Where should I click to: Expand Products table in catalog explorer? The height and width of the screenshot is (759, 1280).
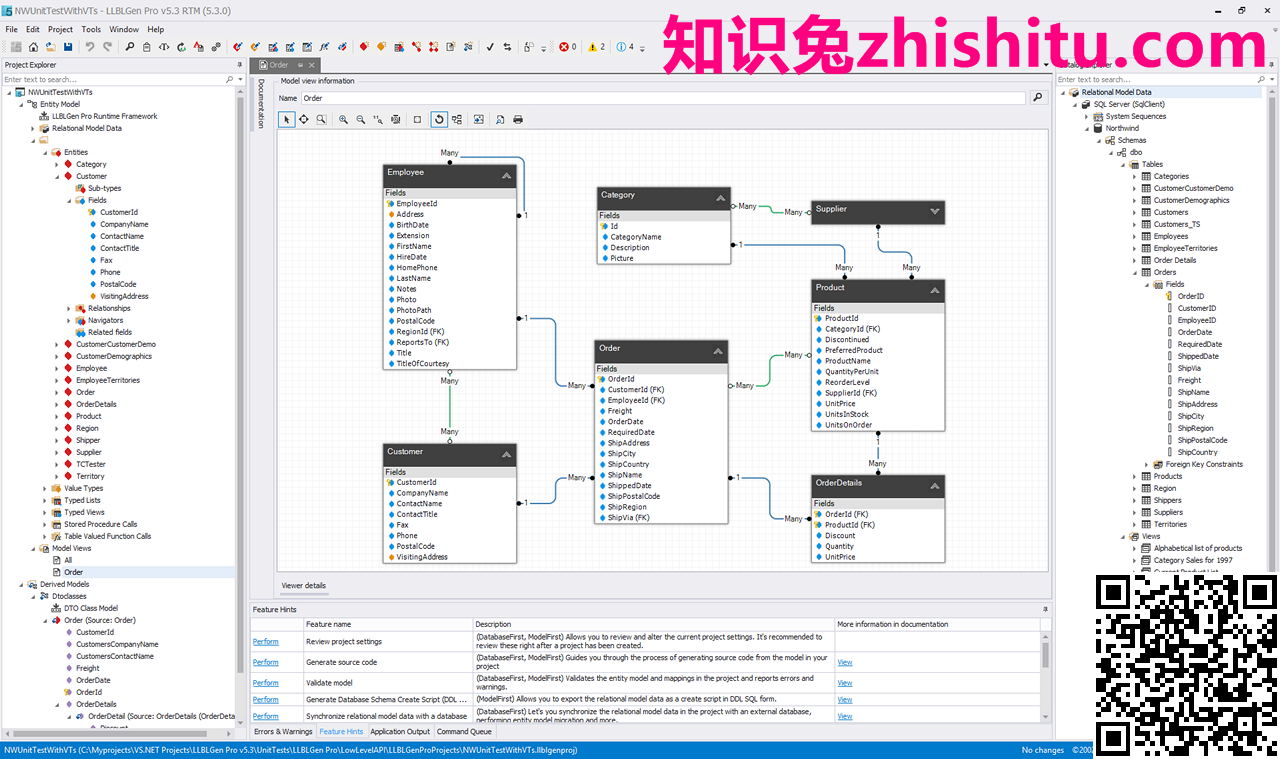pyautogui.click(x=1134, y=476)
